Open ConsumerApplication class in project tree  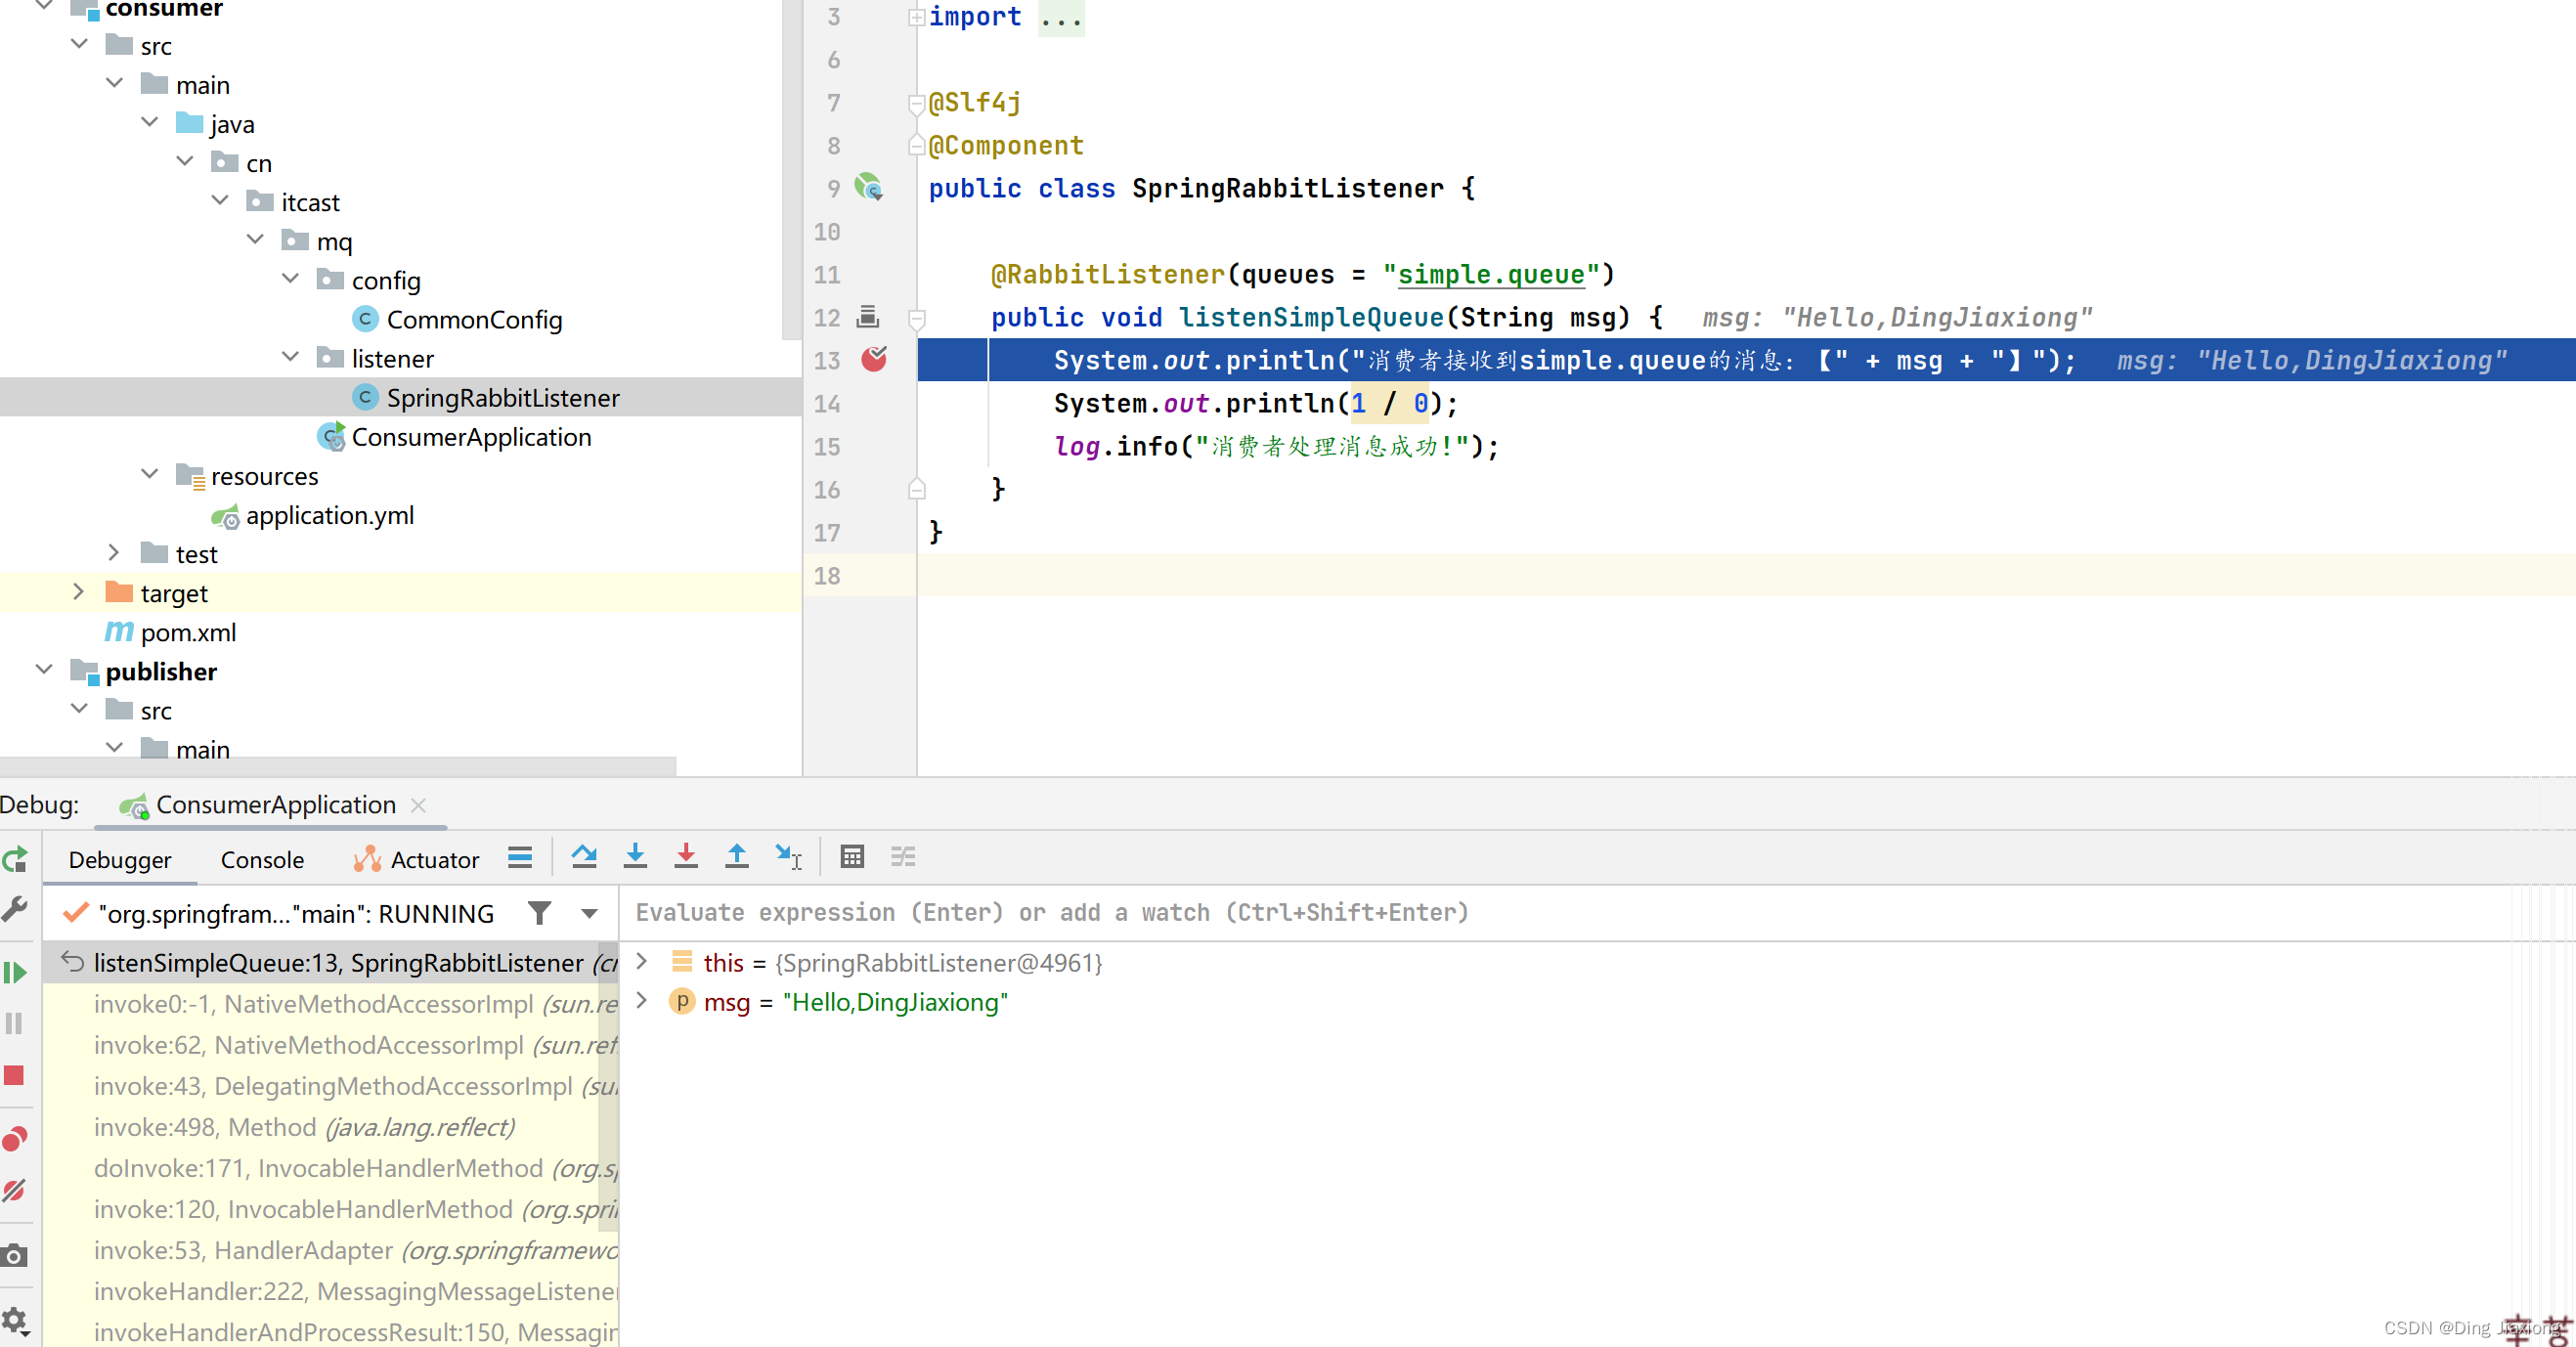tap(455, 436)
